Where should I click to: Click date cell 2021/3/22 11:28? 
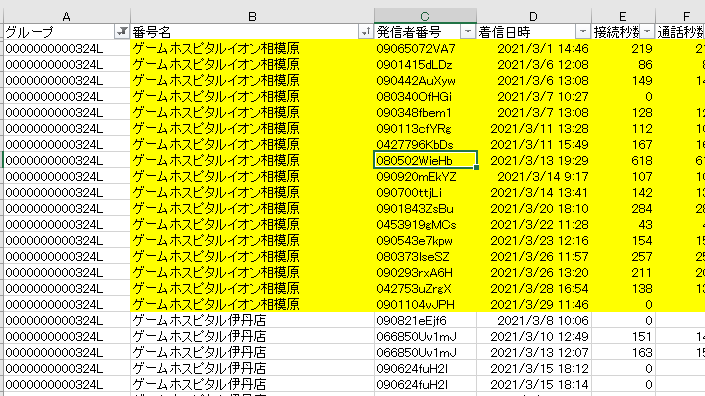[534, 224]
